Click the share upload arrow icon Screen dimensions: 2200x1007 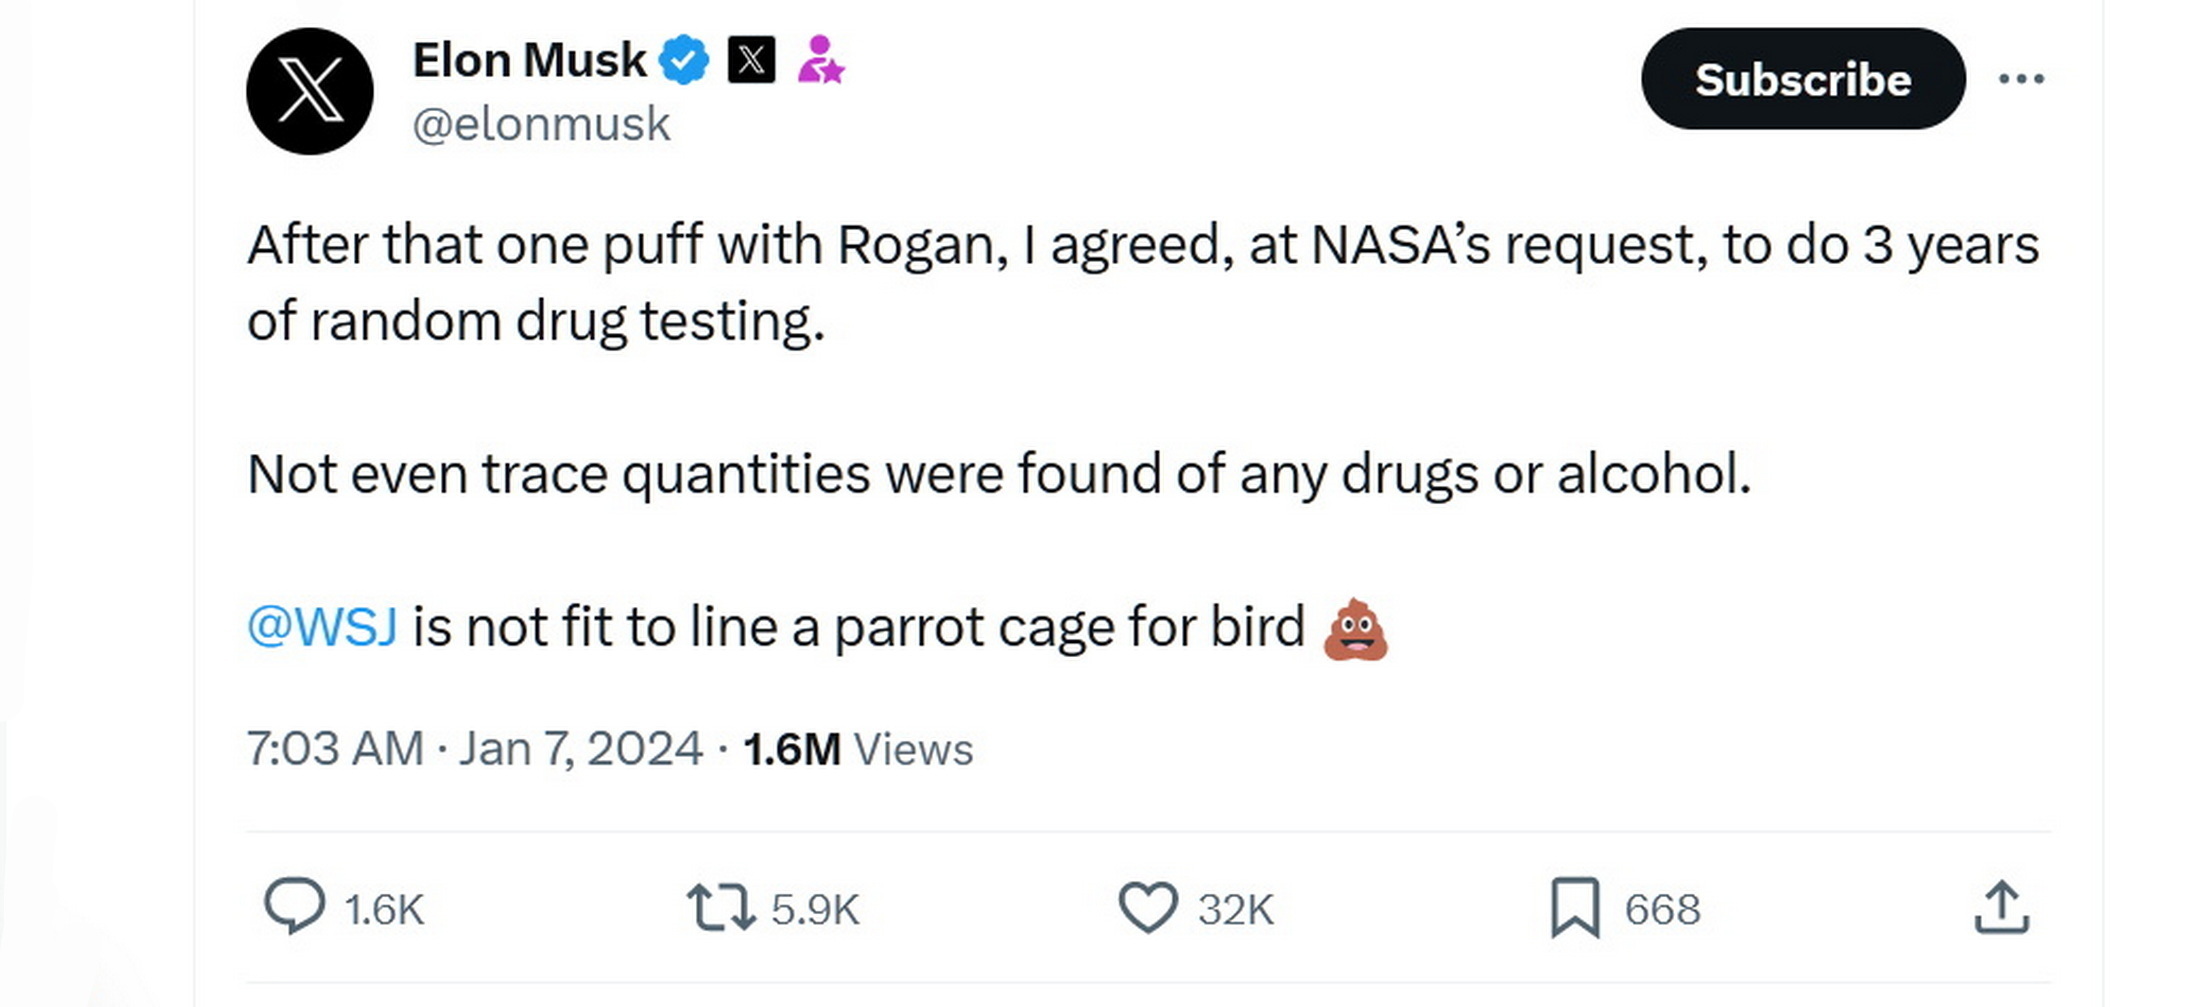pos(2001,908)
